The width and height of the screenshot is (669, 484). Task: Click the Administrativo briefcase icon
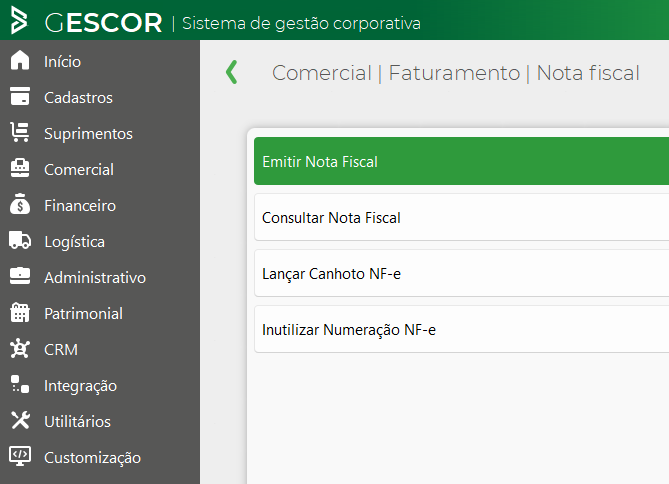[19, 277]
